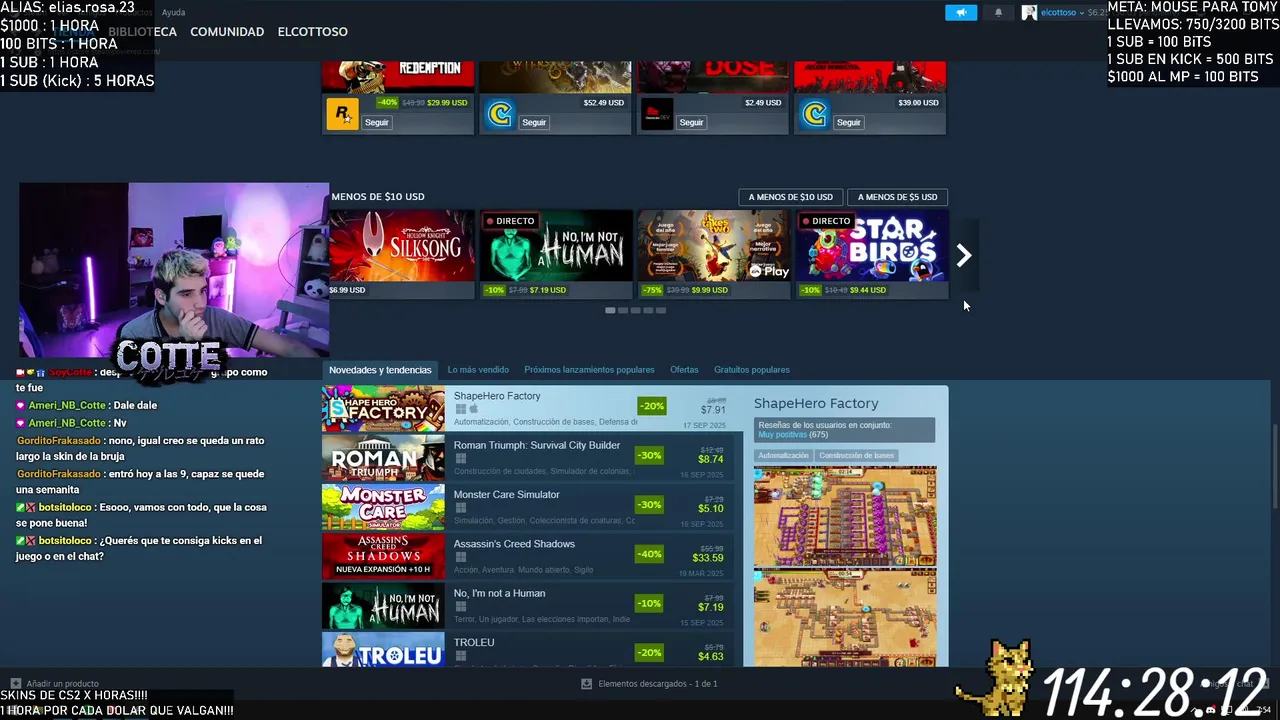Image resolution: width=1280 pixels, height=720 pixels.
Task: Select the Novedades y tendencias tab
Action: (380, 370)
